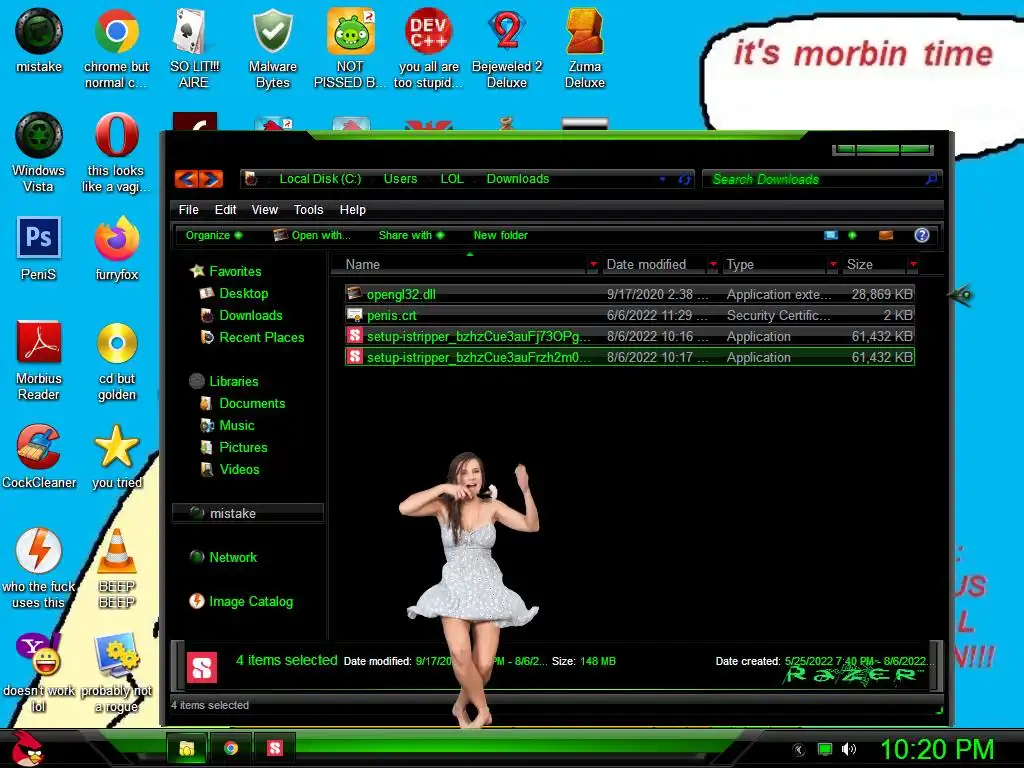Viewport: 1024px width, 768px height.
Task: Launch Zuma Deluxe desktop icon
Action: [584, 49]
